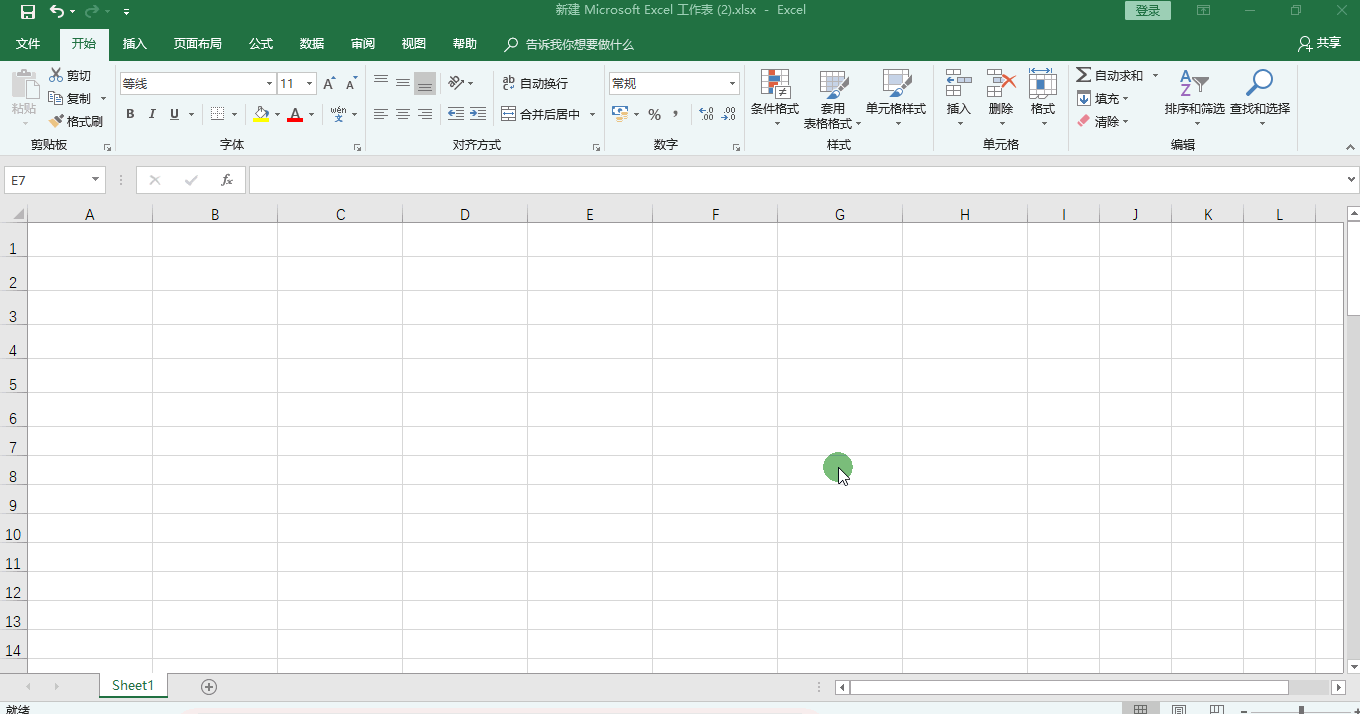Toggle Italic text formatting

click(x=152, y=114)
